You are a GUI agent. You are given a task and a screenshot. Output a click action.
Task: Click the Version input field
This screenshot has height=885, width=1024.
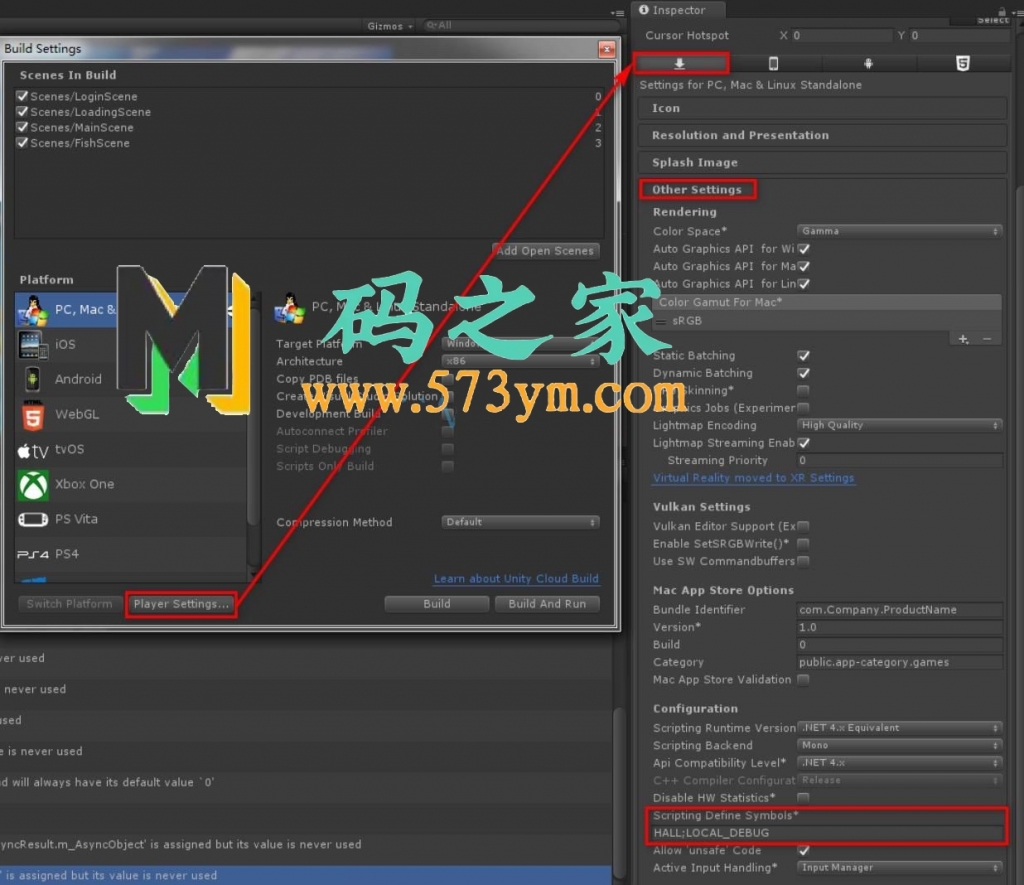pyautogui.click(x=899, y=628)
